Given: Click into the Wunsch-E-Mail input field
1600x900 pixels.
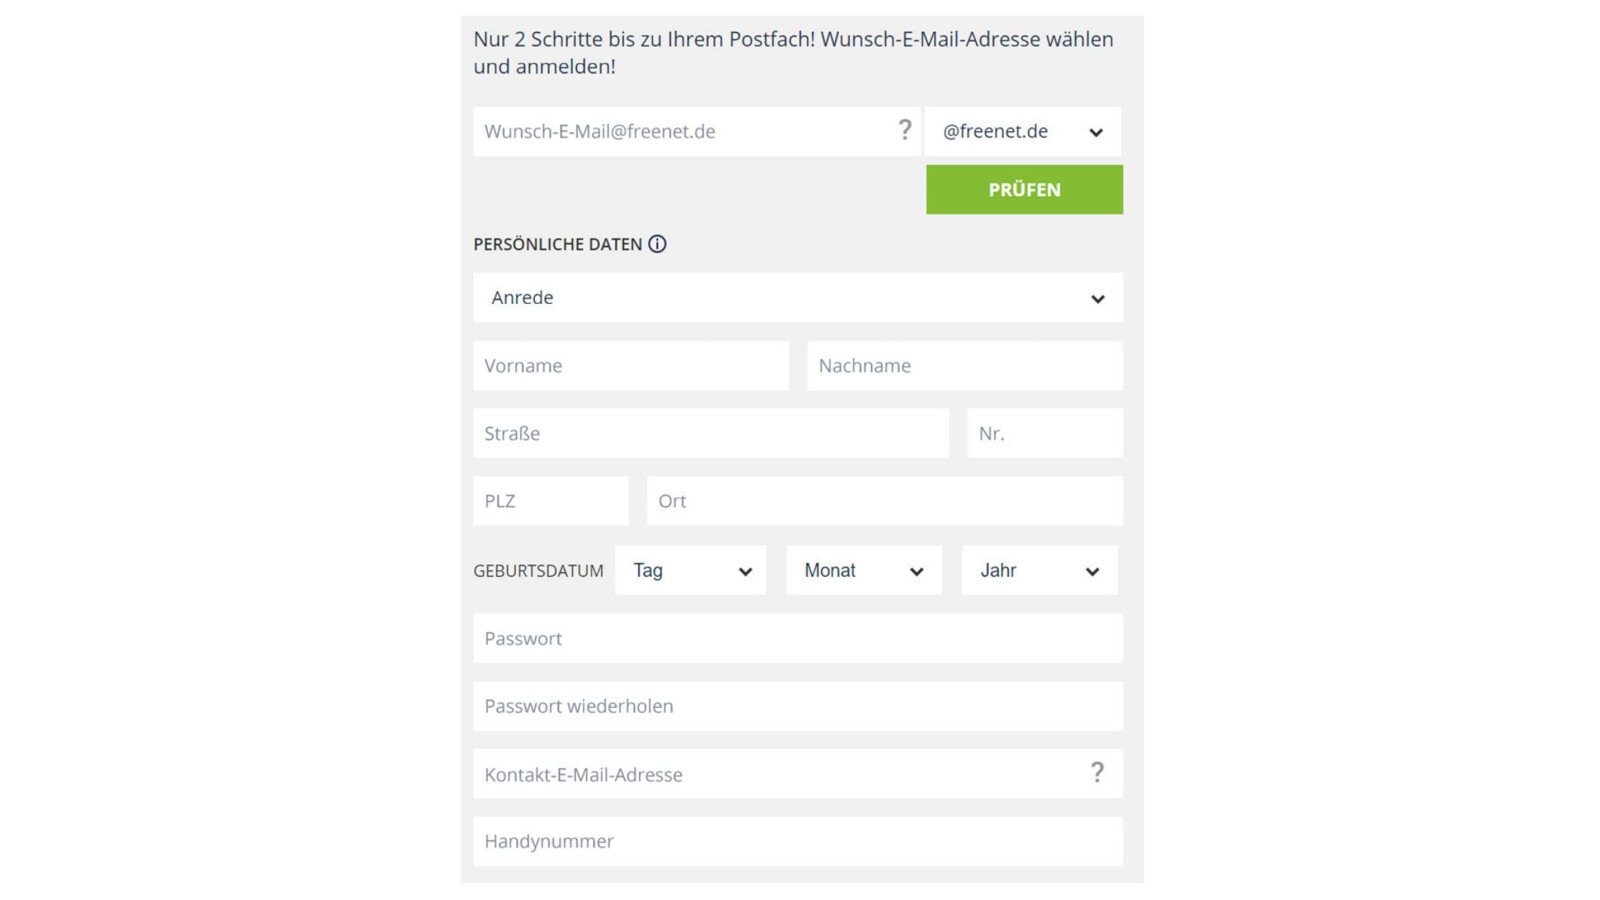Looking at the screenshot, I should [x=680, y=132].
